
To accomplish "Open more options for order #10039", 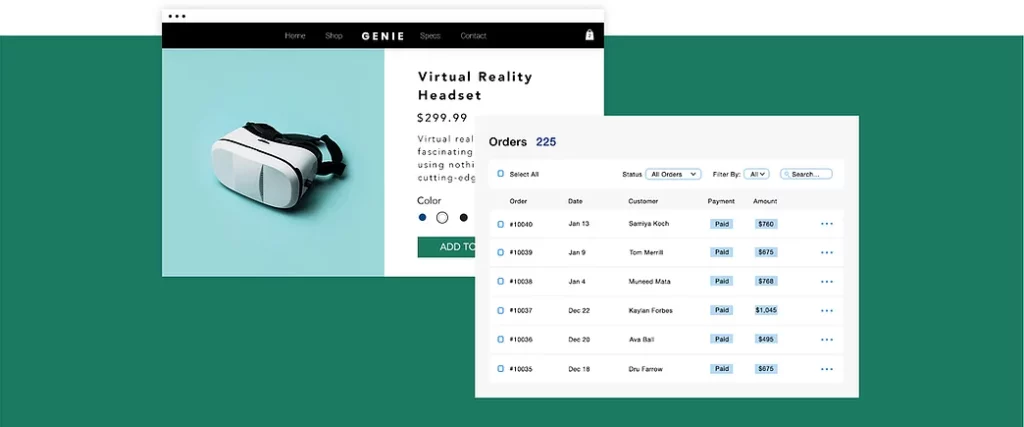I will 827,253.
